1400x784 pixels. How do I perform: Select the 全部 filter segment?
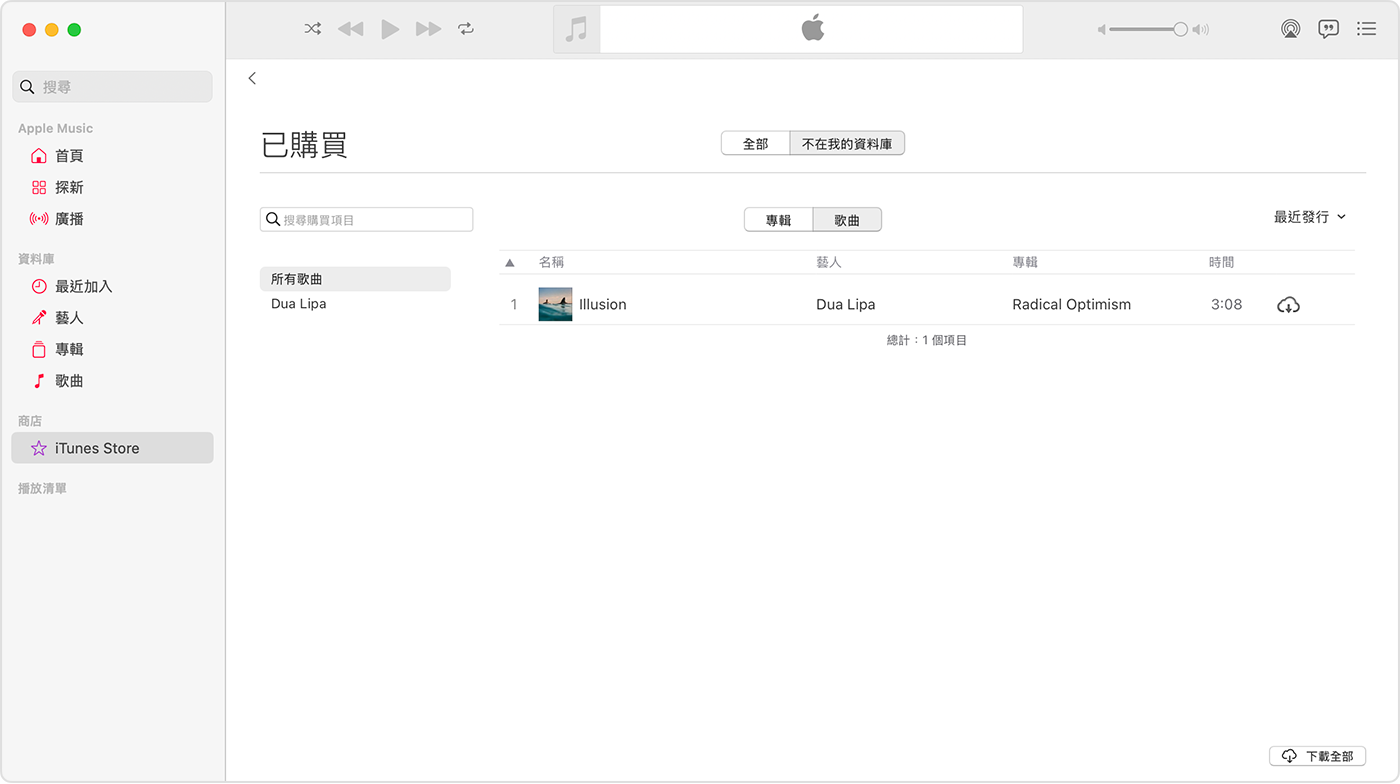click(x=755, y=144)
